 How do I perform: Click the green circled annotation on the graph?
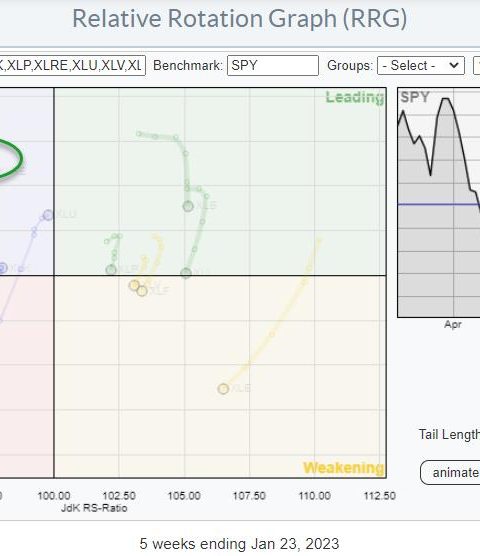(11, 159)
